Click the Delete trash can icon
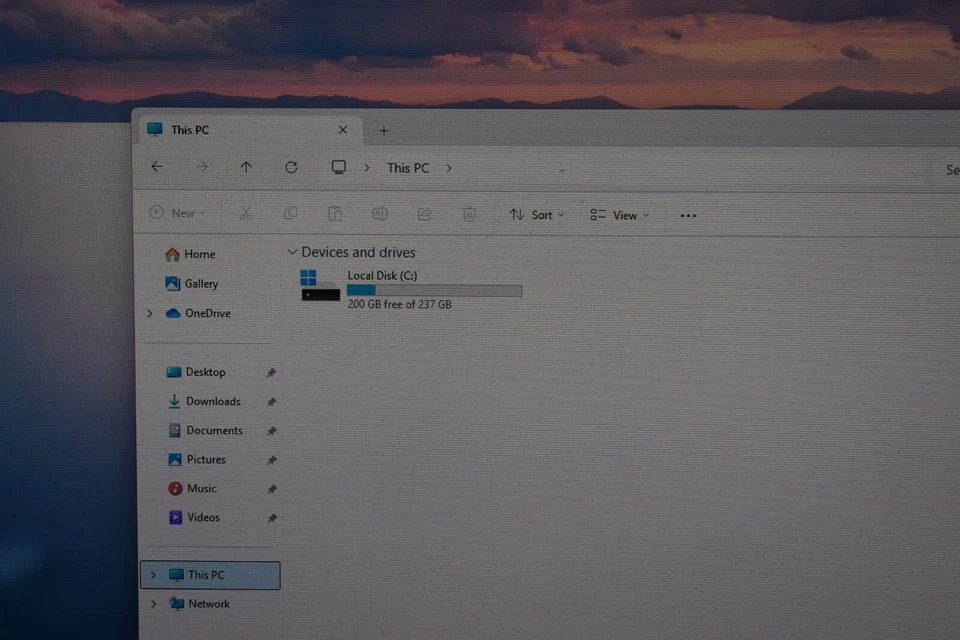The height and width of the screenshot is (640, 960). [469, 214]
